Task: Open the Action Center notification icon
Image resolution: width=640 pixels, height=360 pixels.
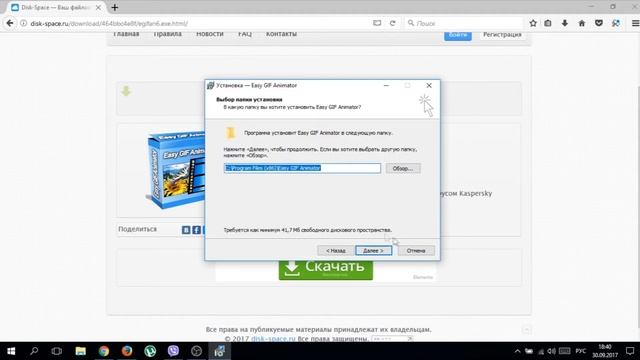Action: (630, 351)
